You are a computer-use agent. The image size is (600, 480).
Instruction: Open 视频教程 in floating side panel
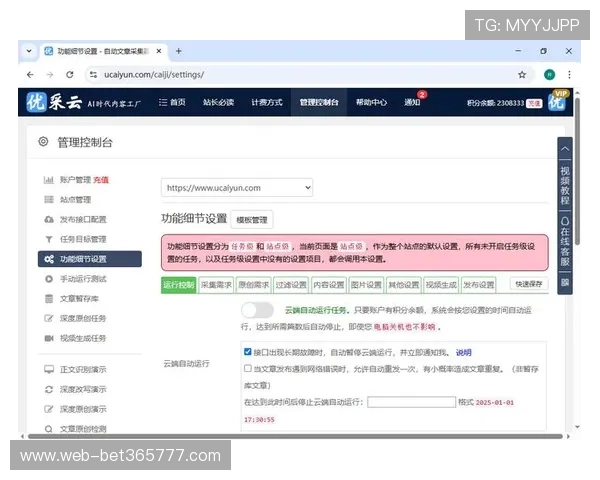(x=565, y=186)
